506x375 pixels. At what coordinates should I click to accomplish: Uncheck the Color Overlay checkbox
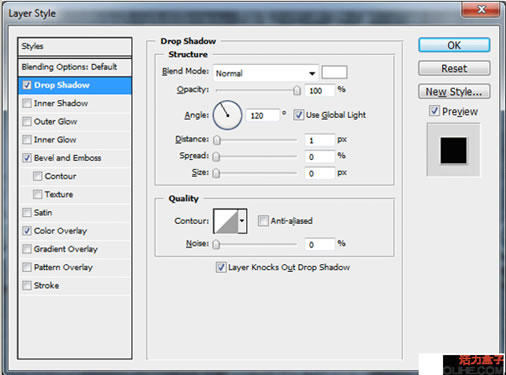click(x=27, y=231)
